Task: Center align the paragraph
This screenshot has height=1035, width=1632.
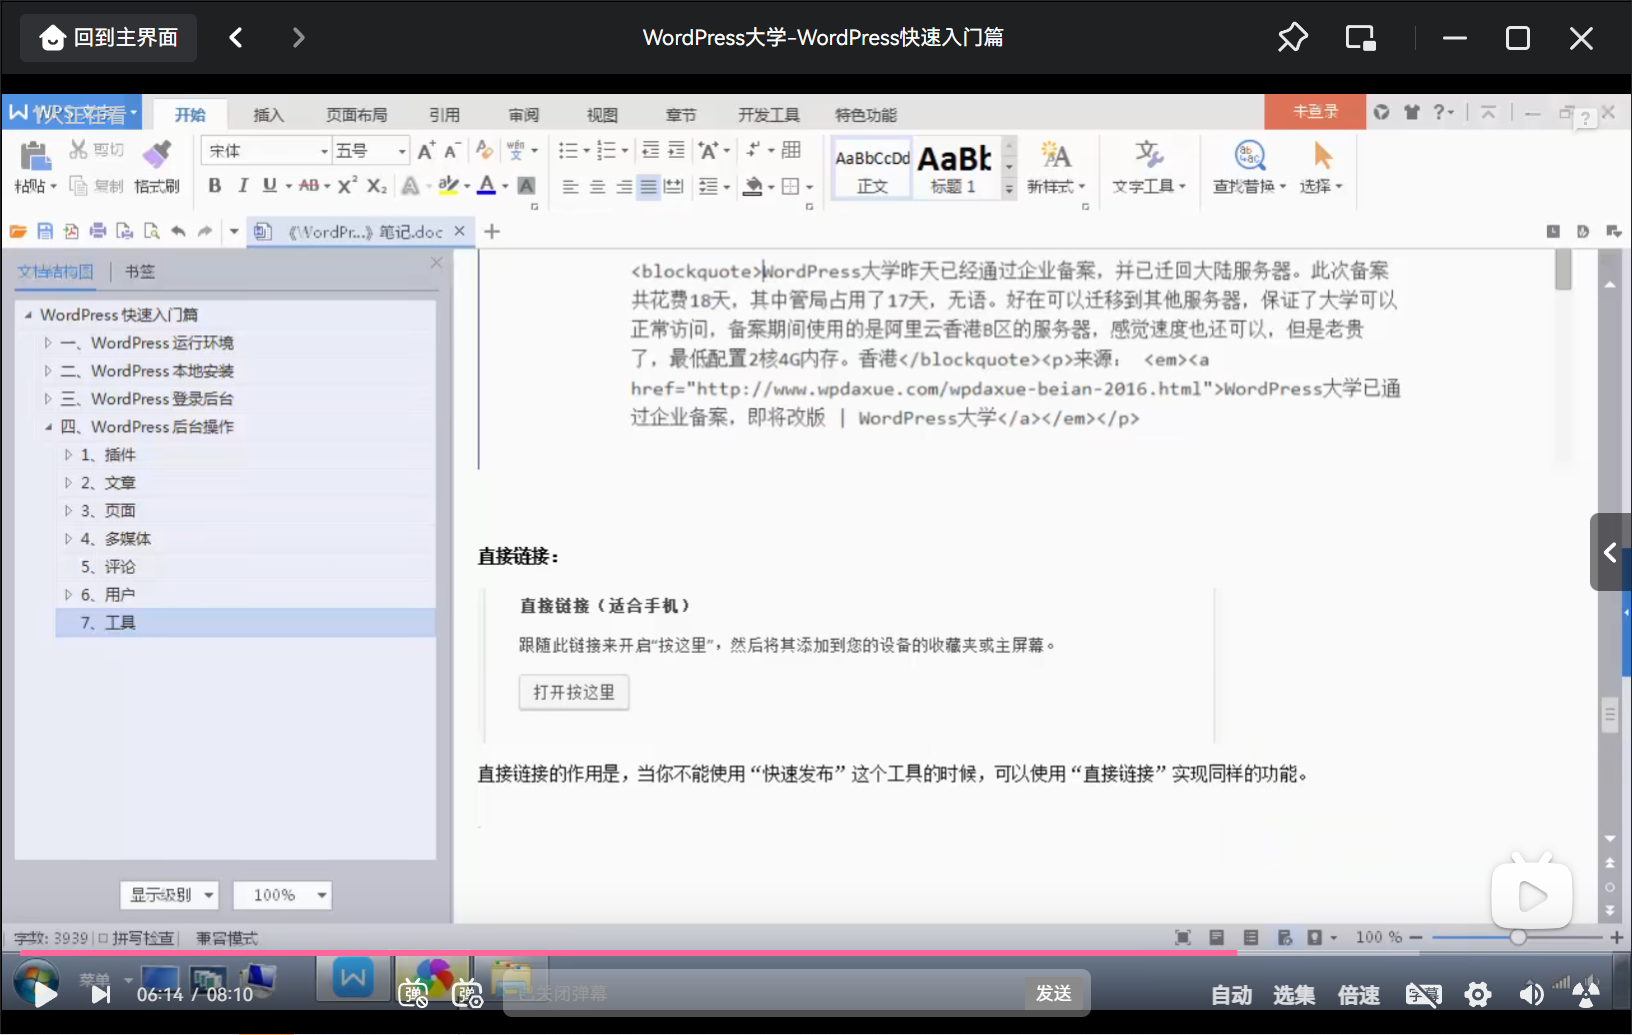Action: point(597,187)
